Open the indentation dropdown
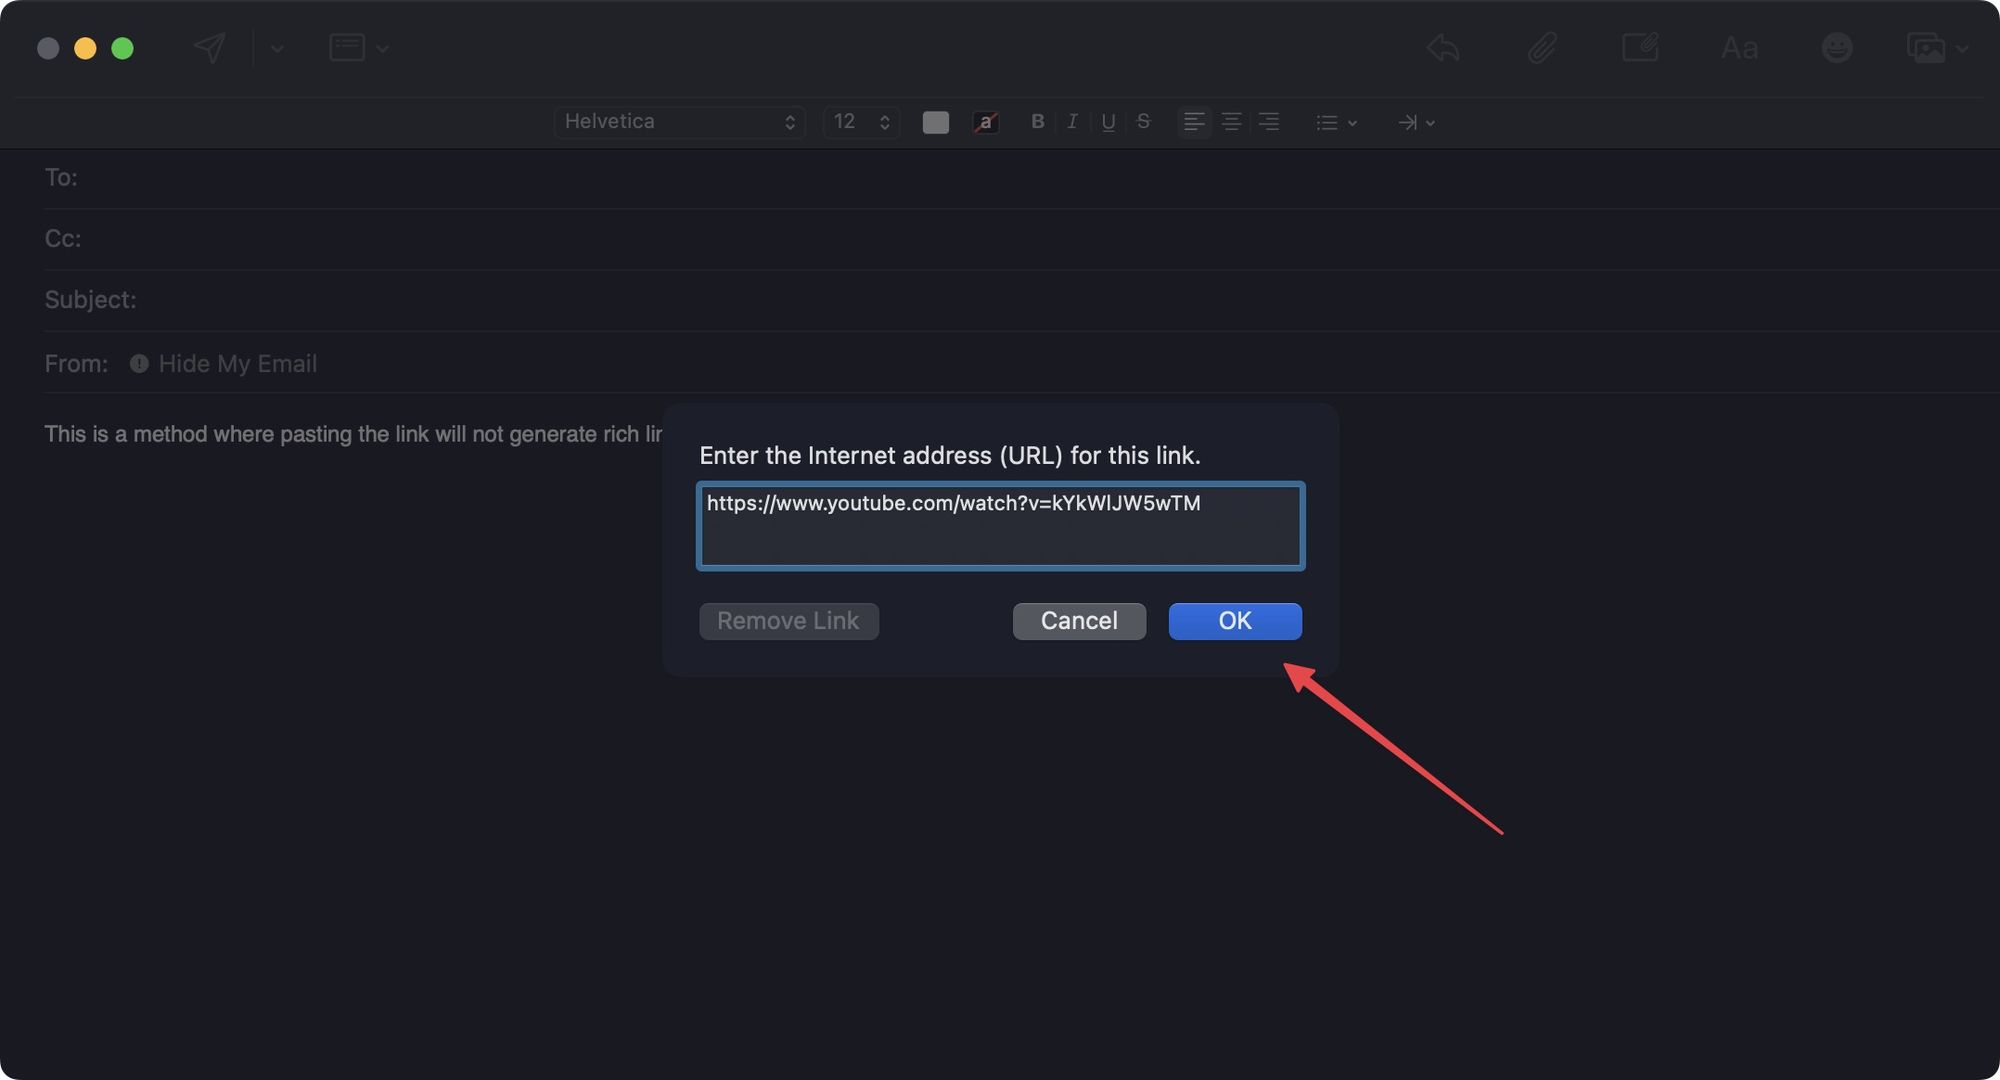Viewport: 2000px width, 1080px height. point(1416,122)
